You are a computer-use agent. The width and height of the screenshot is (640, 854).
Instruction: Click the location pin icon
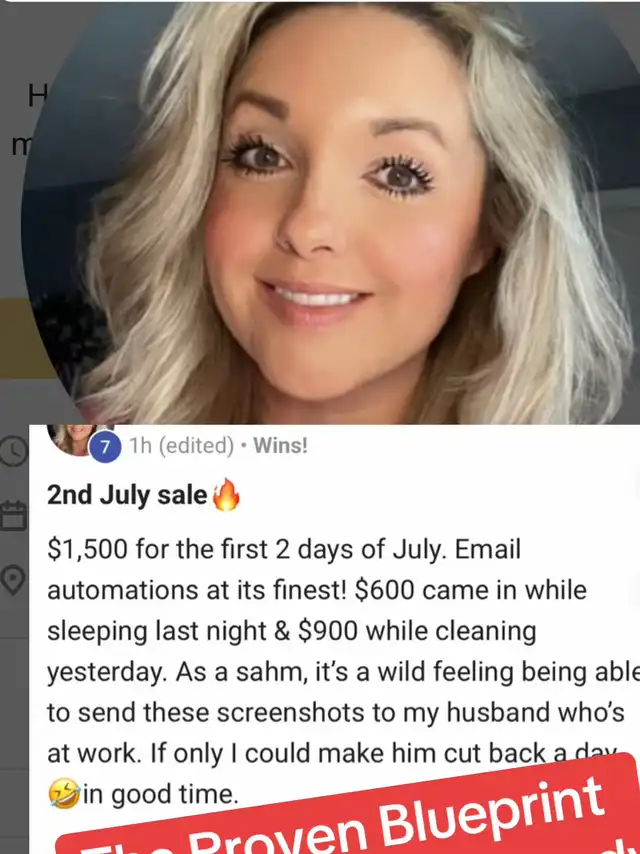pyautogui.click(x=12, y=581)
